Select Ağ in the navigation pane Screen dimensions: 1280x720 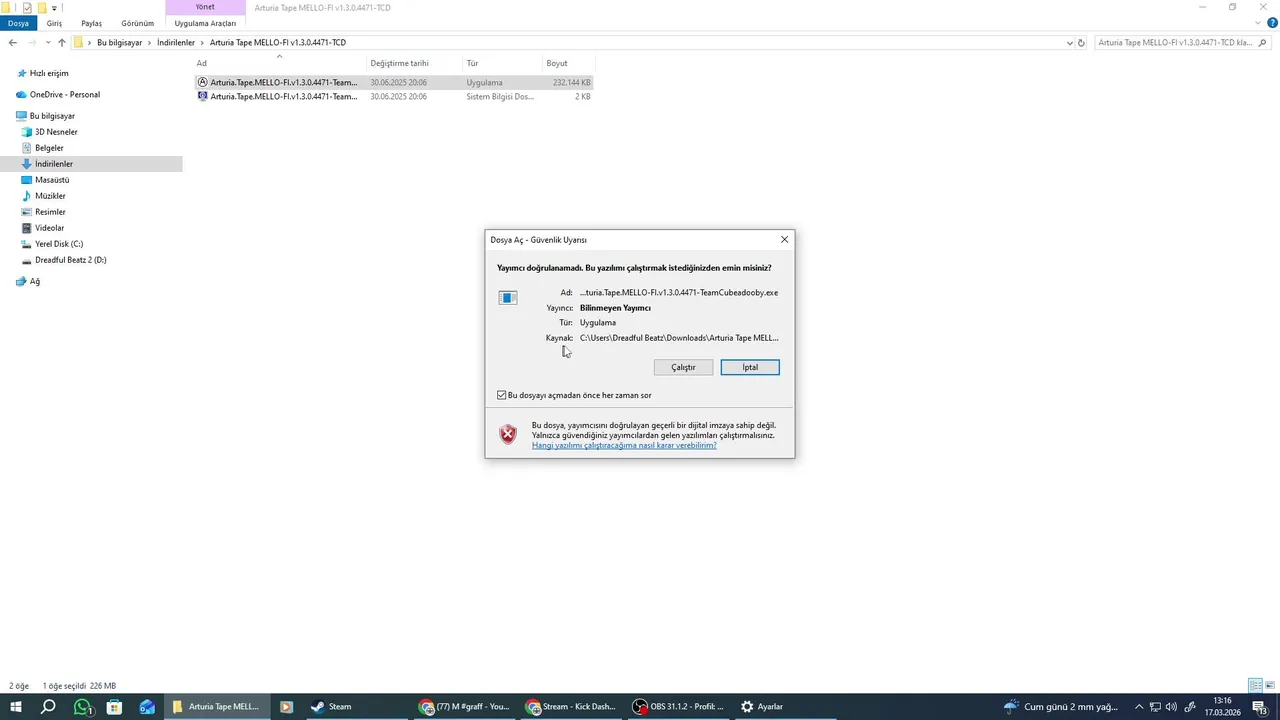click(x=34, y=282)
